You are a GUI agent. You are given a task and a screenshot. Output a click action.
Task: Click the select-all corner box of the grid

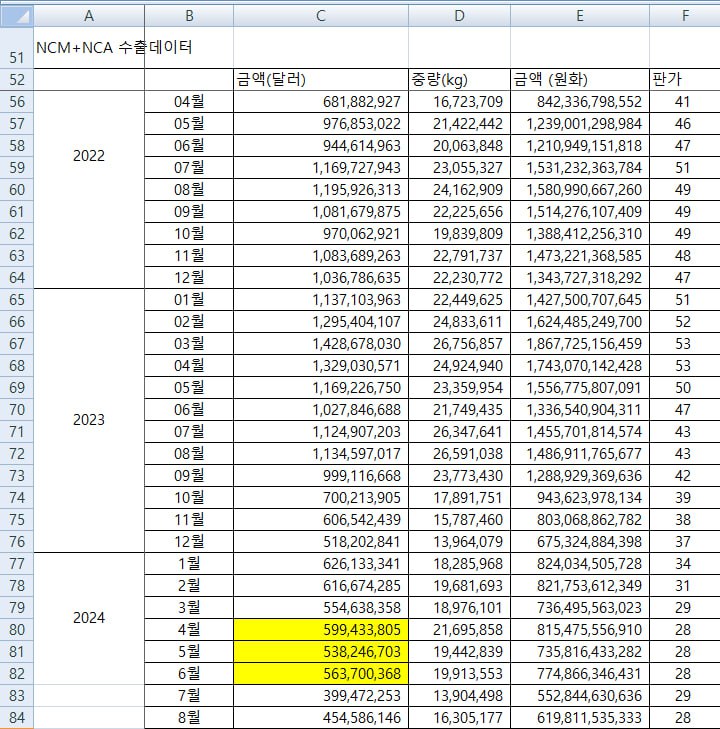(x=16, y=16)
